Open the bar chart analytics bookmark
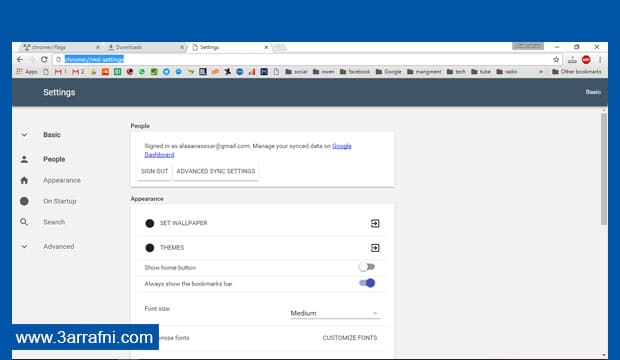The image size is (620, 360). [x=252, y=72]
